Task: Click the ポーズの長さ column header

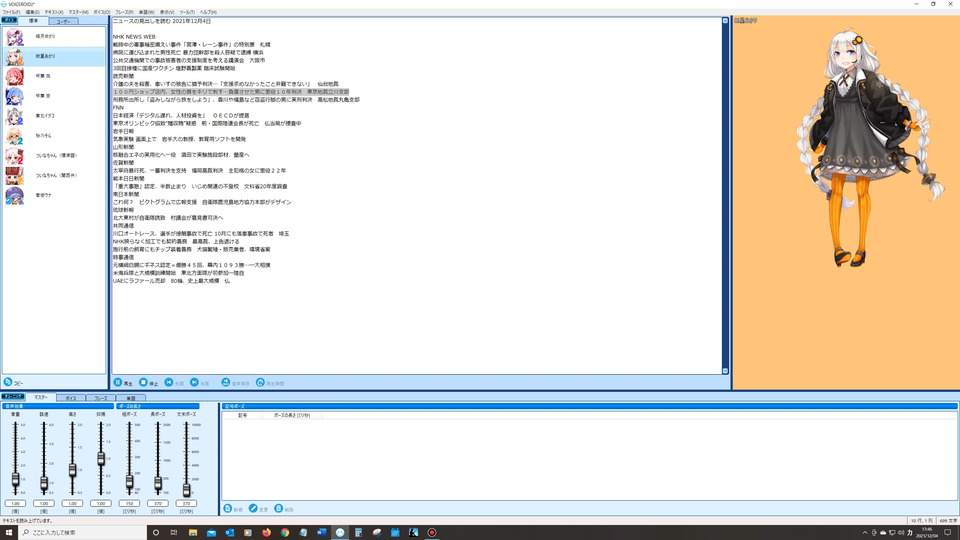Action: 292,415
